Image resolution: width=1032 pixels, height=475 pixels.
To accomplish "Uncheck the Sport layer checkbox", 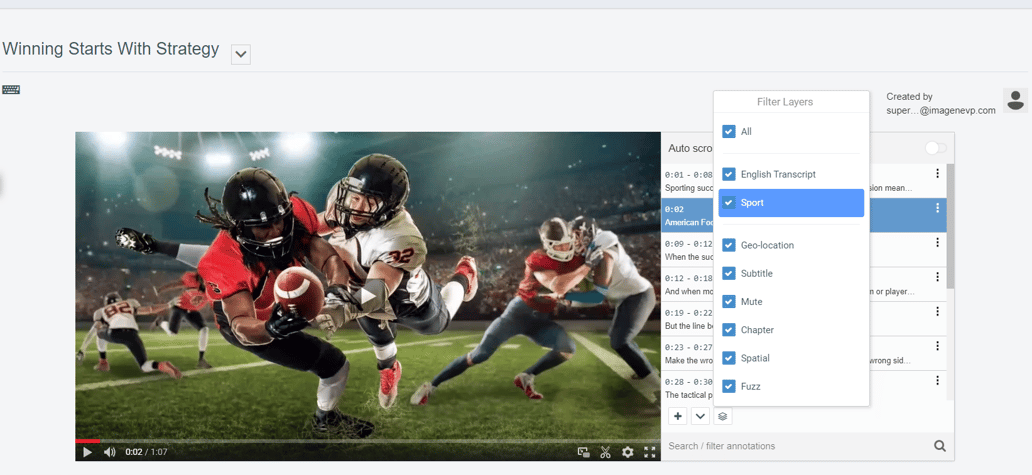I will click(729, 203).
